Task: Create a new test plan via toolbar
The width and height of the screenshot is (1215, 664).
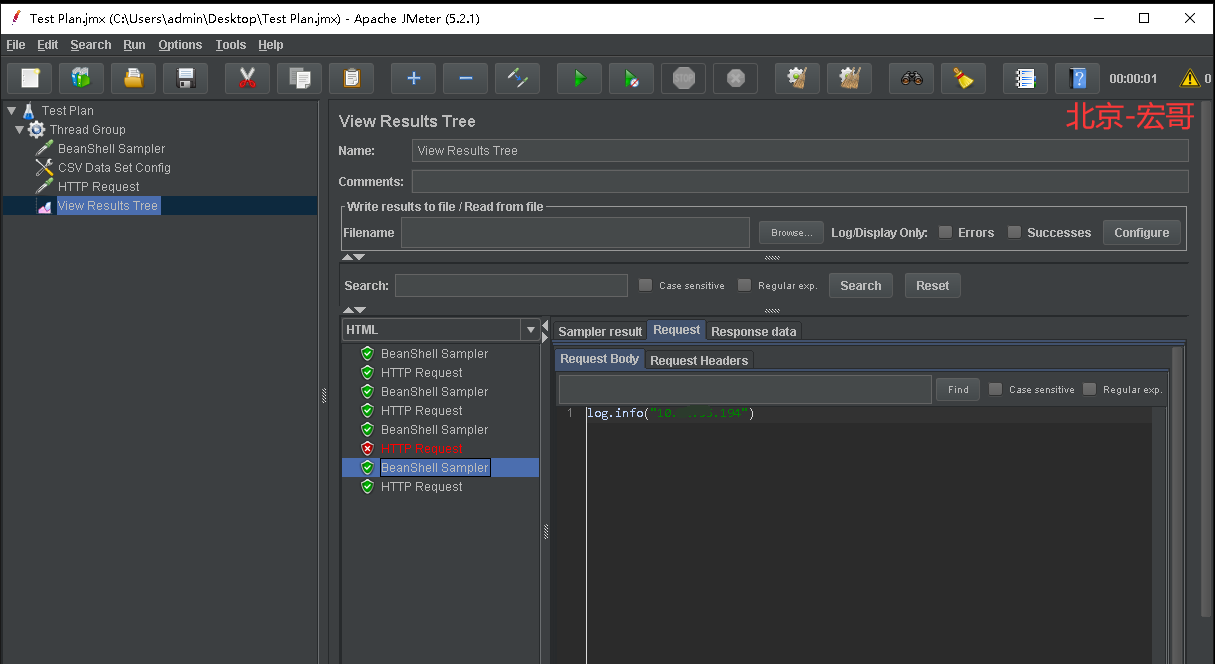Action: click(x=30, y=78)
